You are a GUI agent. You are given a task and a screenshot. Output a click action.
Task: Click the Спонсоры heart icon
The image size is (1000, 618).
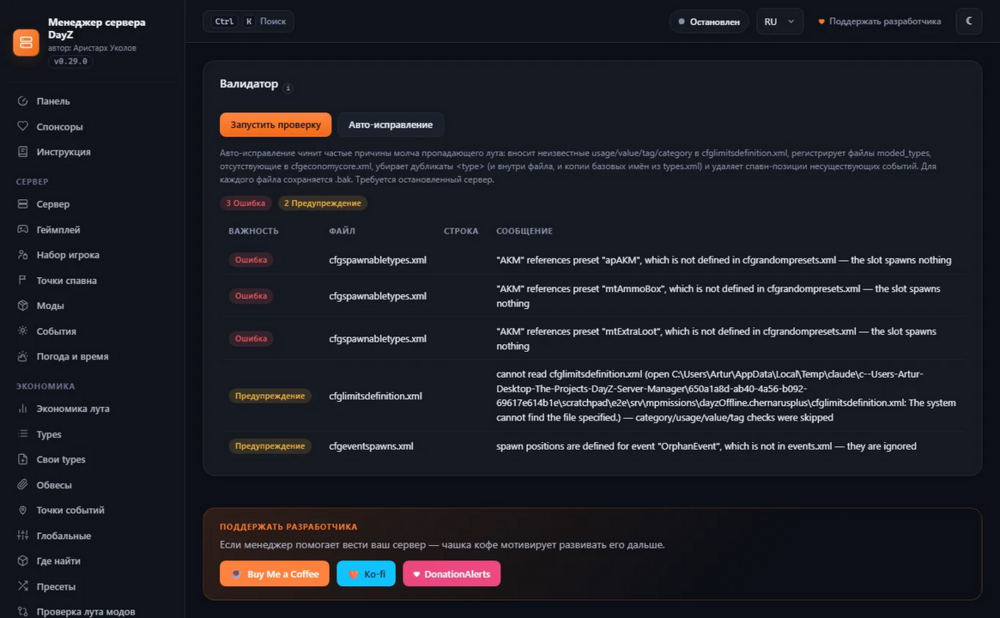coord(23,126)
